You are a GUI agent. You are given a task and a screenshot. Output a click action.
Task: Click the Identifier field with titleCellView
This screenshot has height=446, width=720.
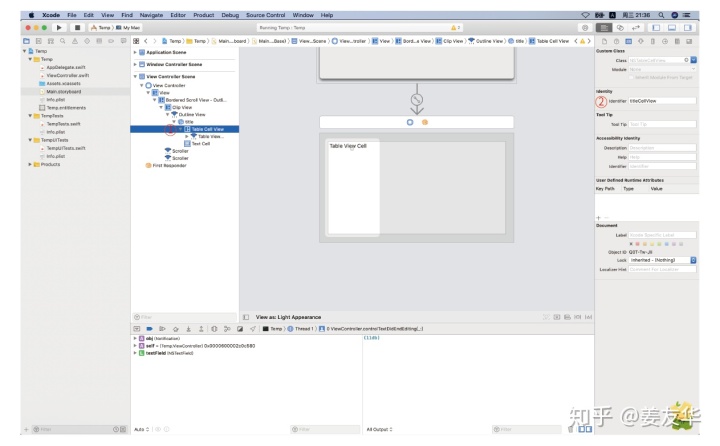(x=662, y=101)
